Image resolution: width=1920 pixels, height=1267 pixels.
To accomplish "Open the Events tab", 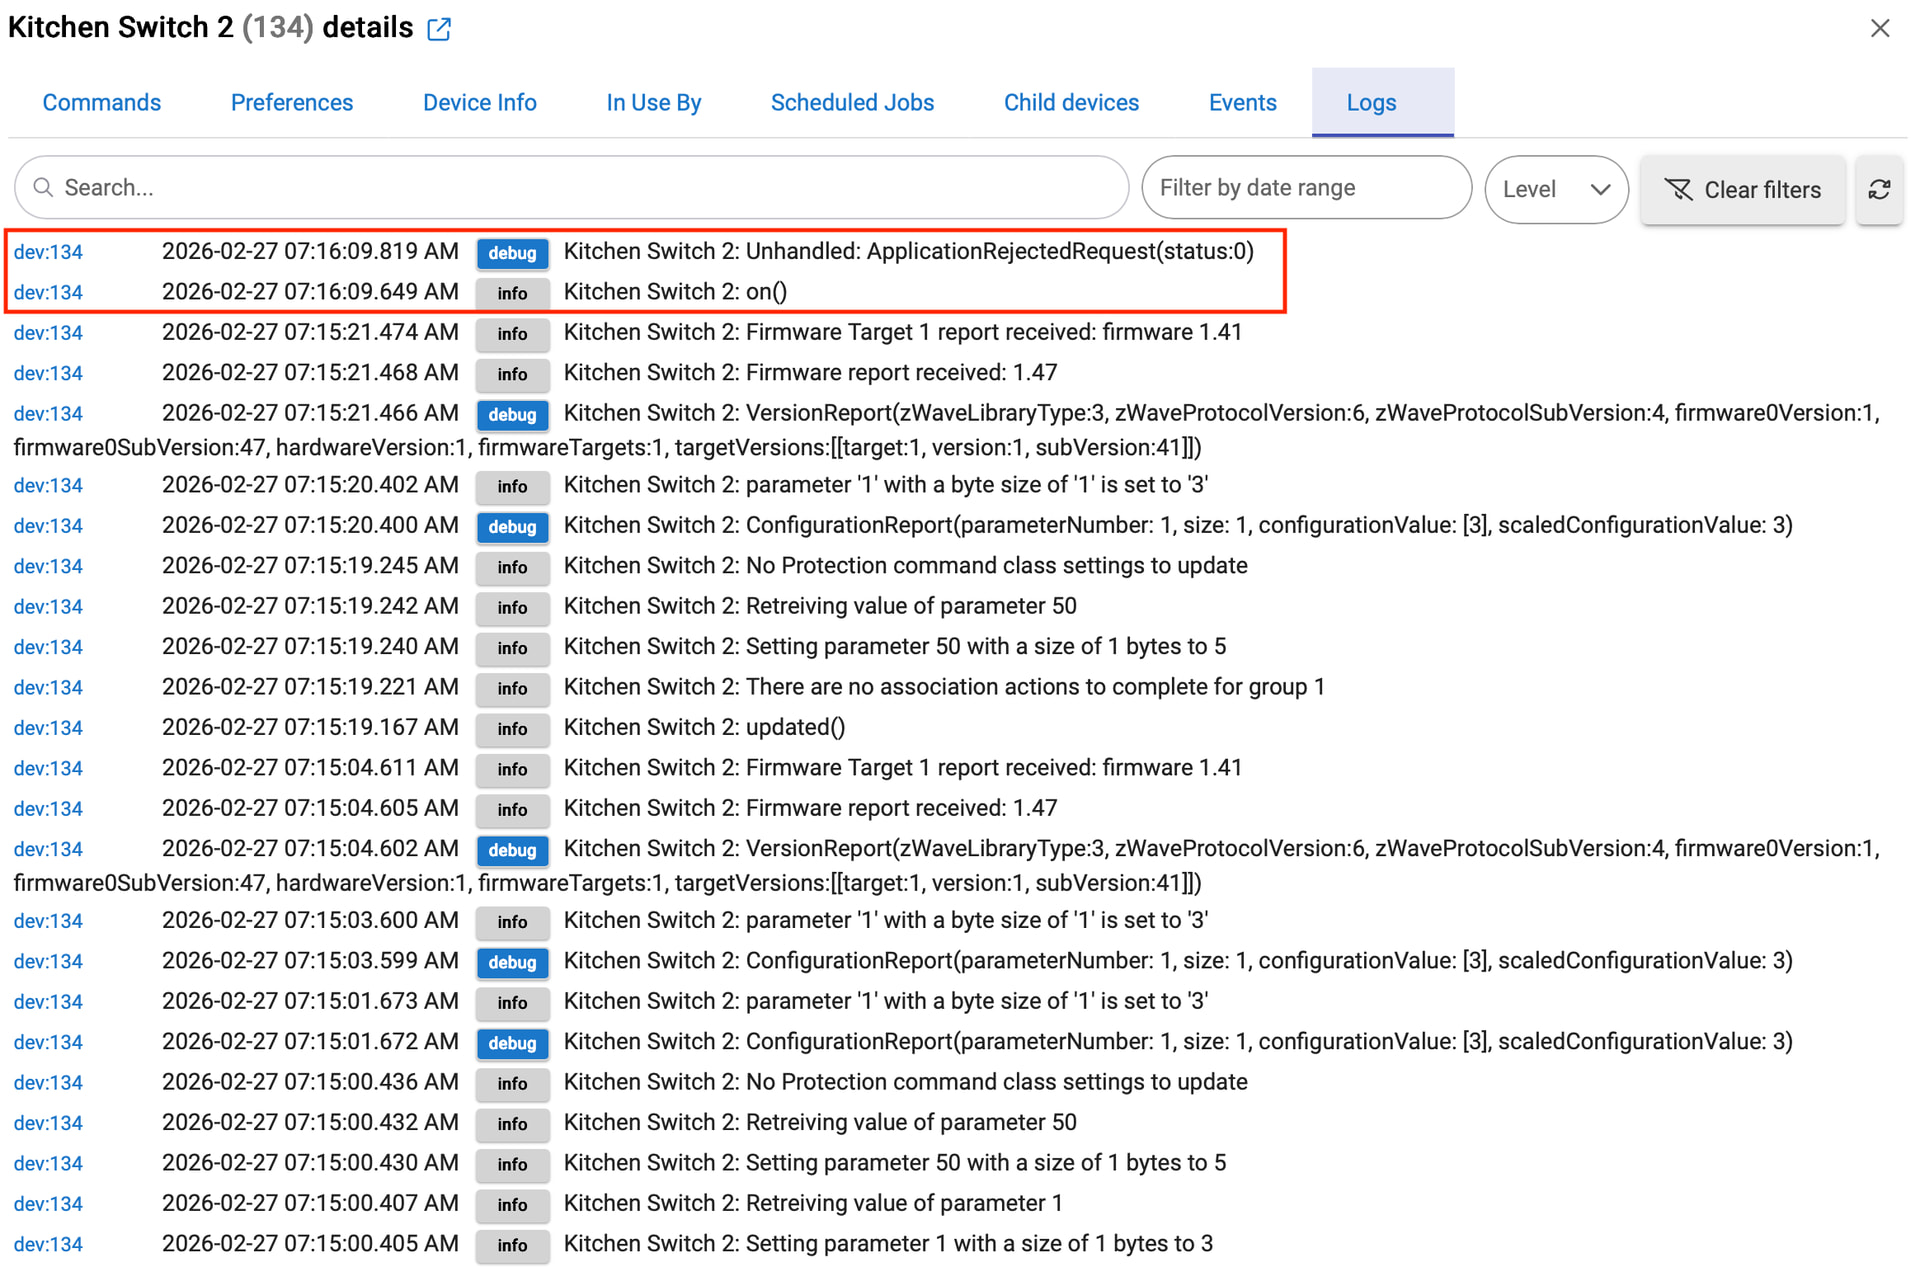I will (1242, 103).
